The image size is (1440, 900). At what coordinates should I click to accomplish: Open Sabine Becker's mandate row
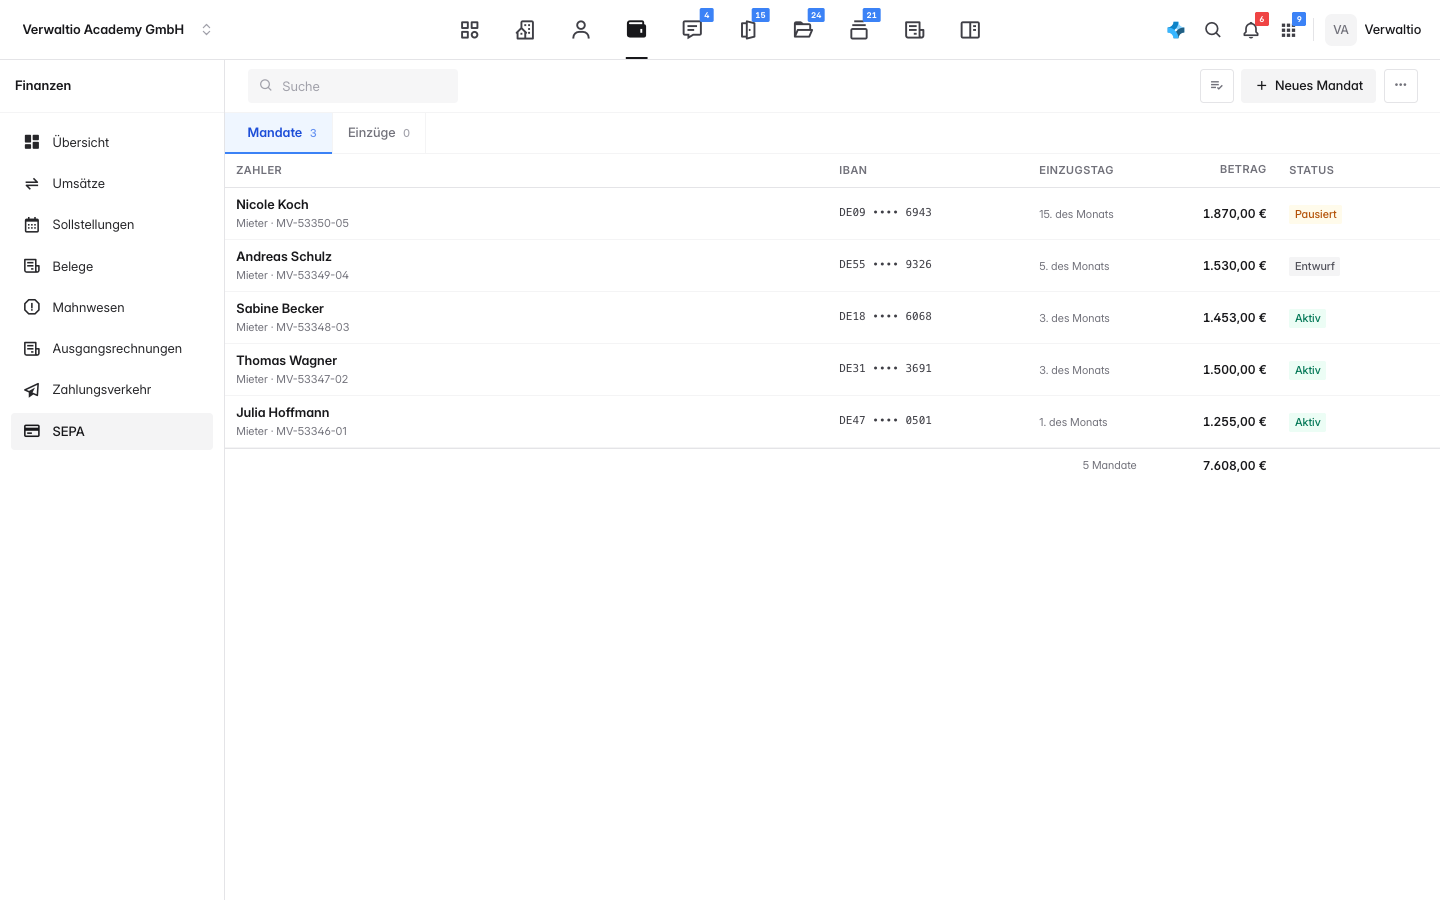[x=832, y=318]
